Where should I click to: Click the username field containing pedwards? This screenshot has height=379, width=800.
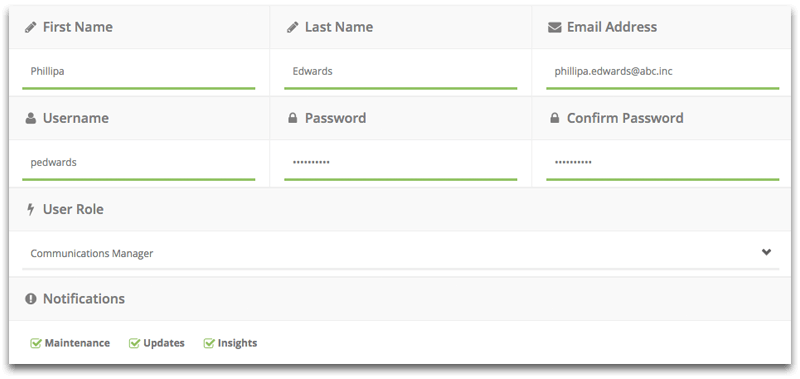(138, 163)
